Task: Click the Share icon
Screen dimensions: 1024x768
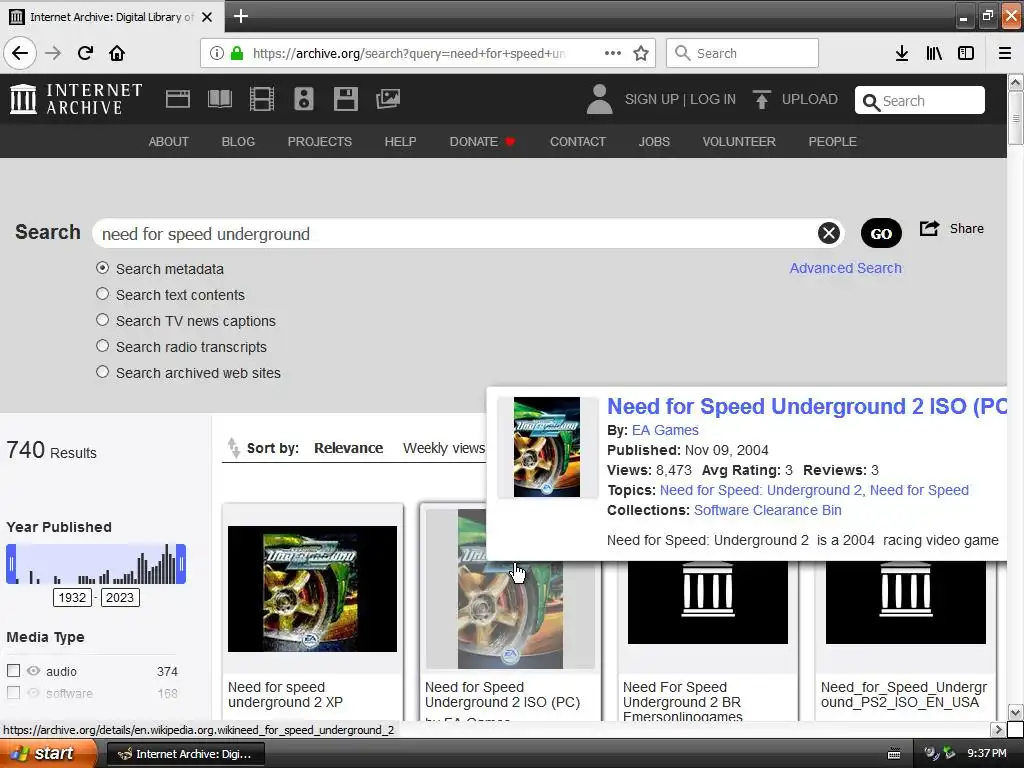Action: pyautogui.click(x=929, y=229)
